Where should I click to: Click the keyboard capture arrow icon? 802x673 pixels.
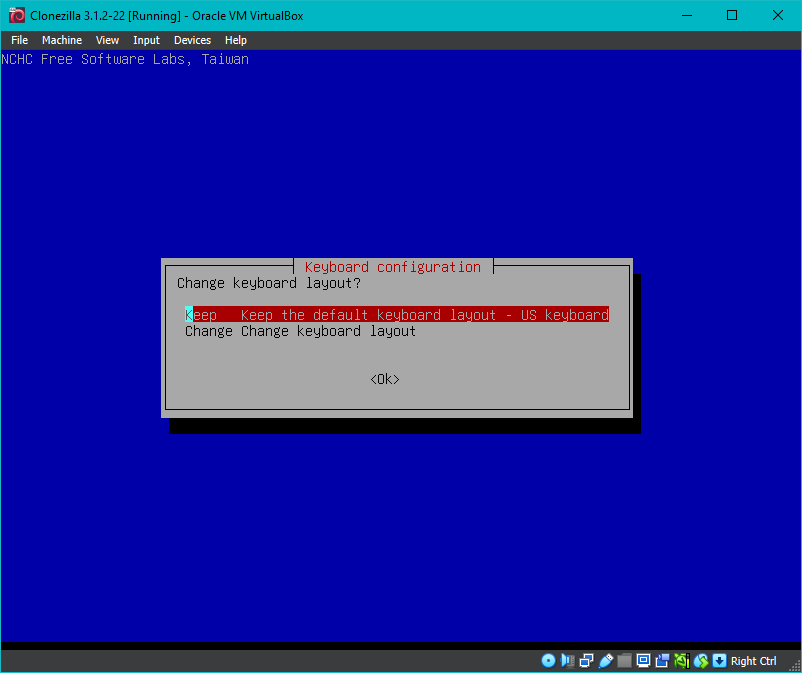[x=719, y=661]
